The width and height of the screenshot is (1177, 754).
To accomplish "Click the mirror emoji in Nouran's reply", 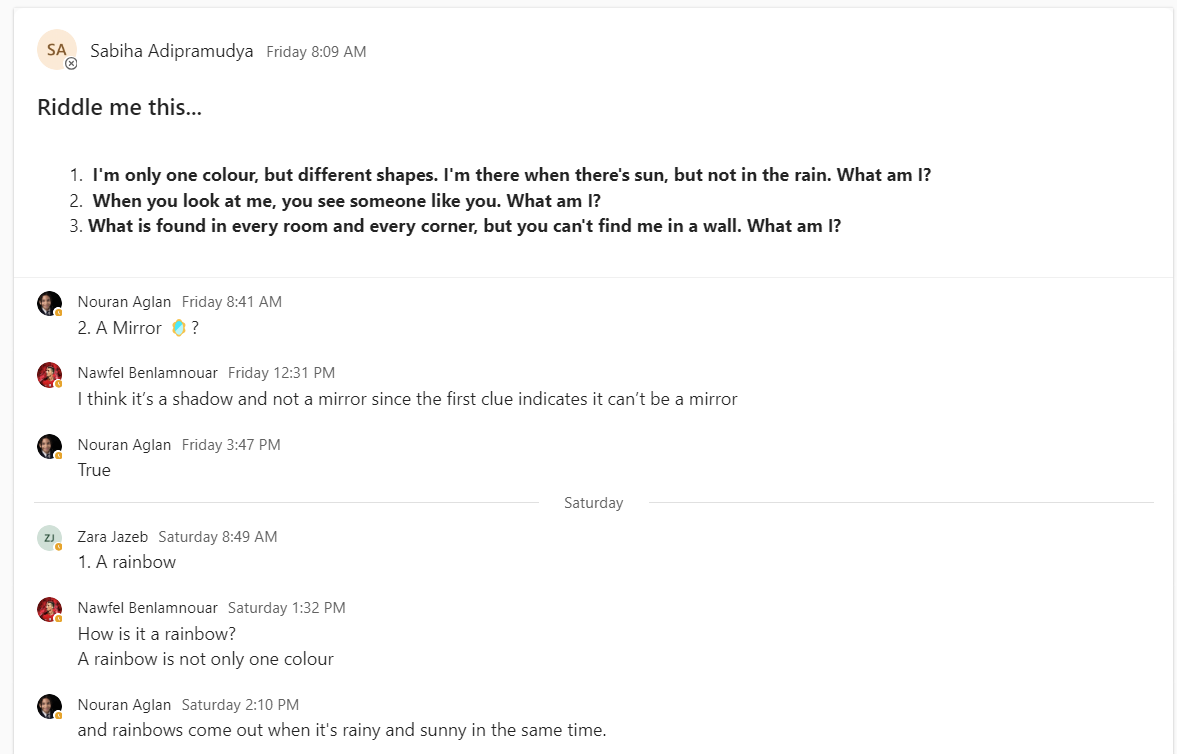I will click(179, 327).
